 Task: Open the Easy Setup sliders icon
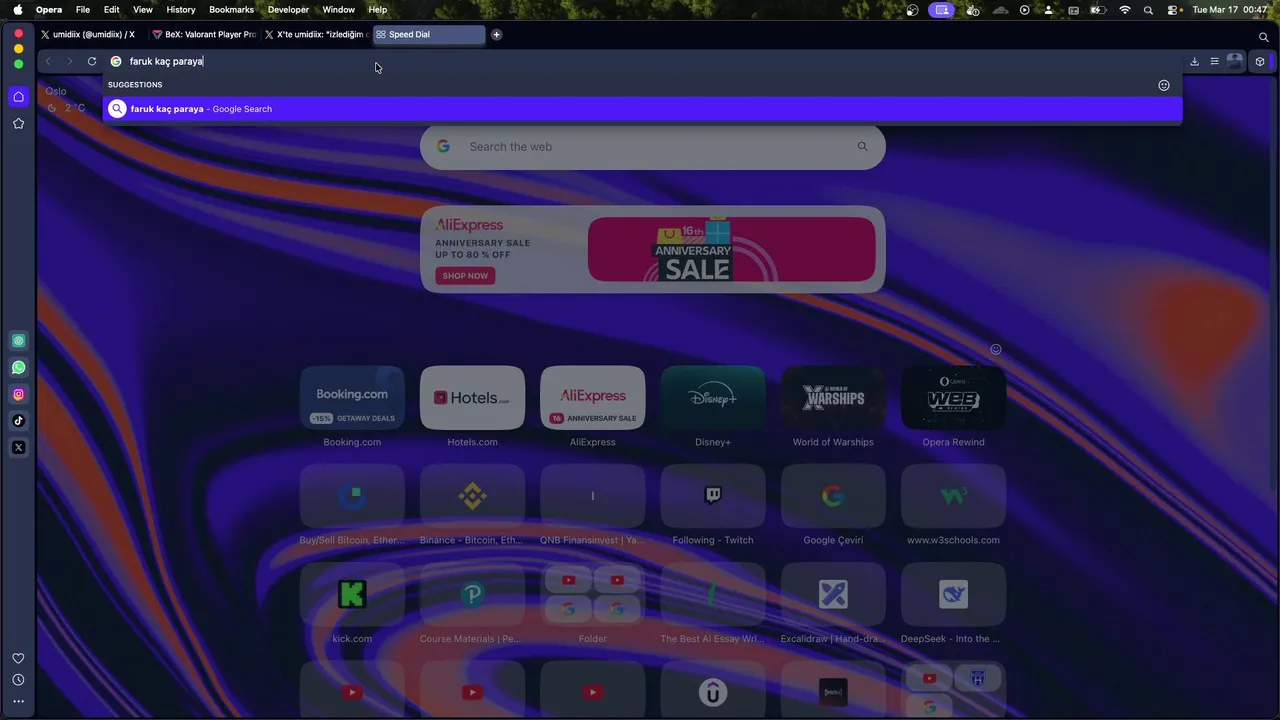click(1214, 61)
